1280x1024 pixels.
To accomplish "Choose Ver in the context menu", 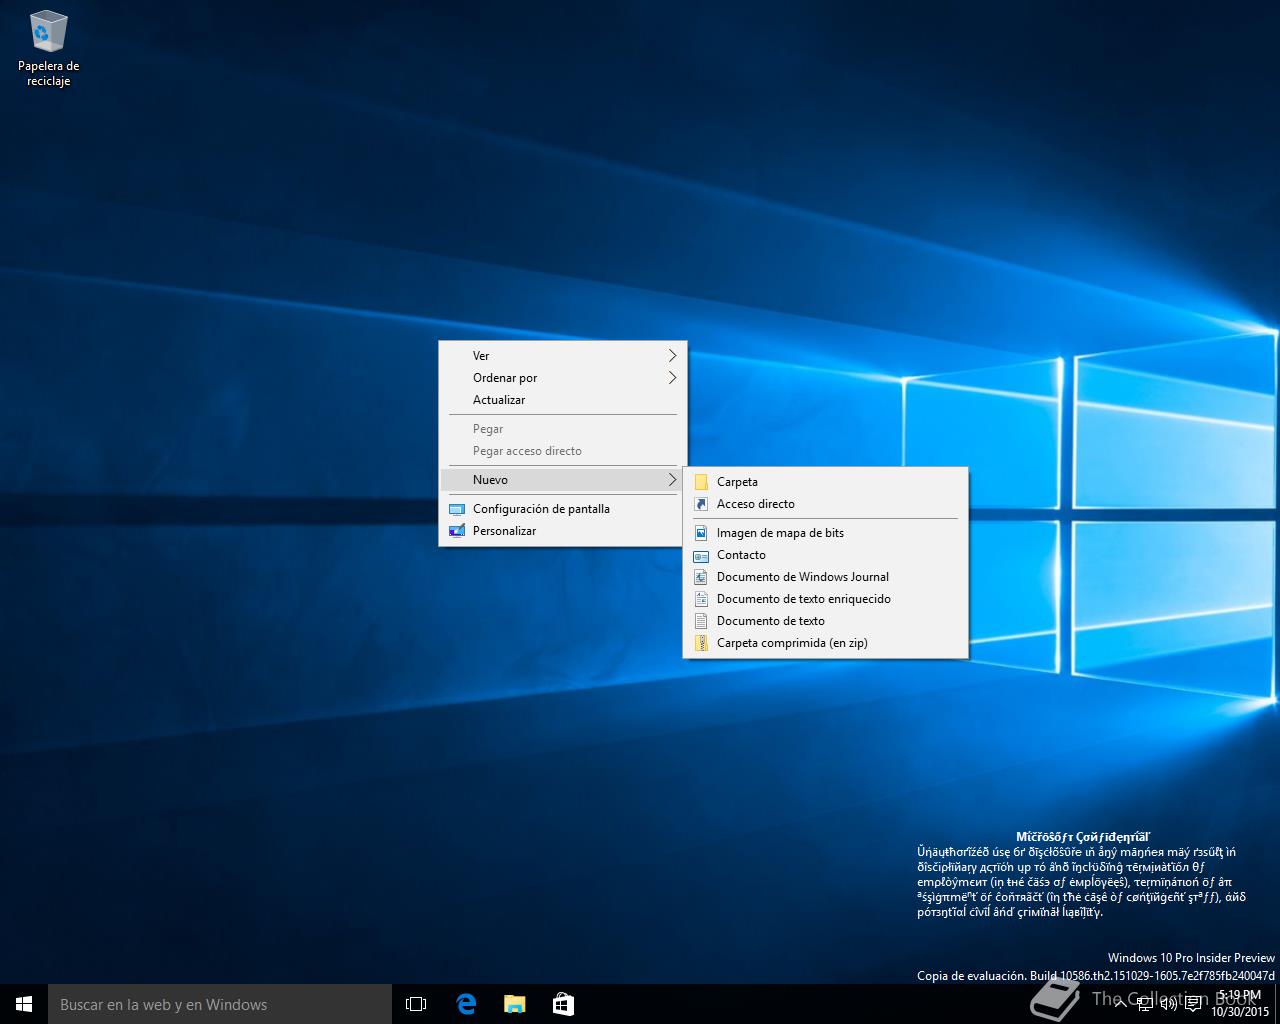I will (563, 356).
